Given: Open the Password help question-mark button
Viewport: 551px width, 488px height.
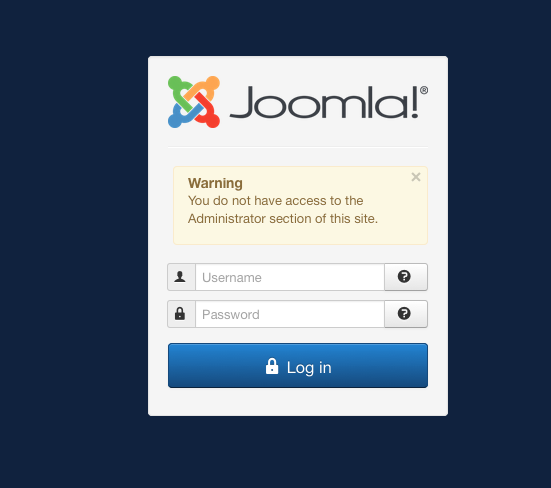Looking at the screenshot, I should click(406, 314).
